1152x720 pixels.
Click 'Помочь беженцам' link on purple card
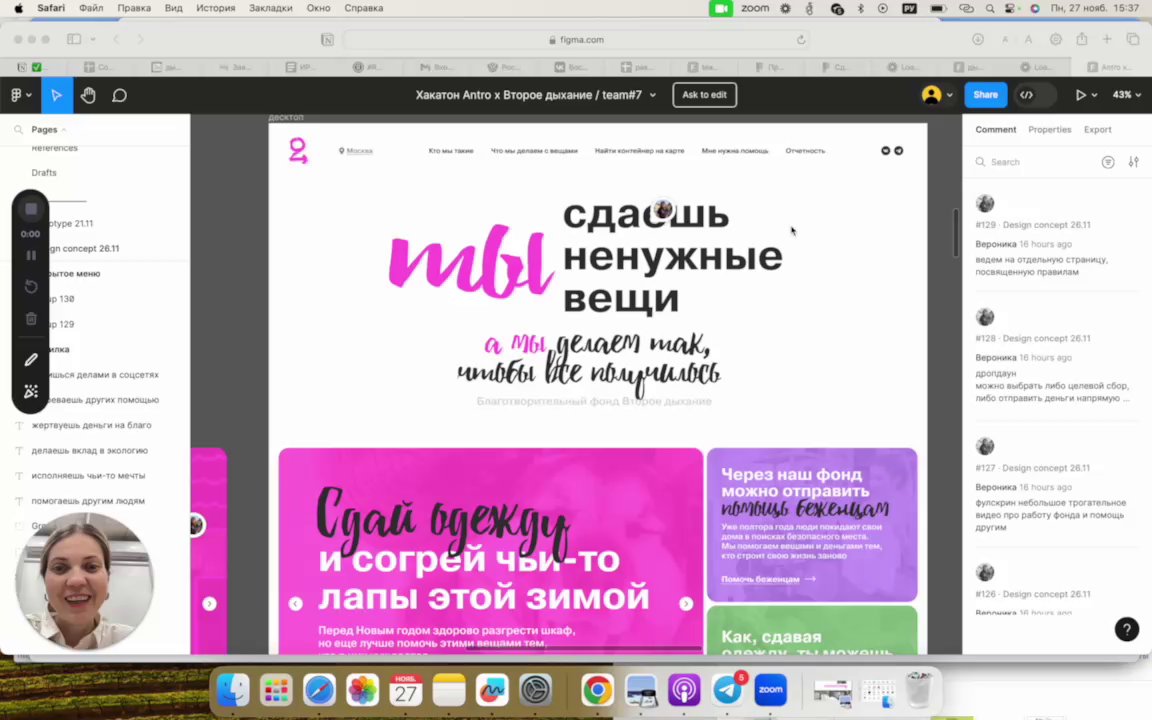(768, 579)
